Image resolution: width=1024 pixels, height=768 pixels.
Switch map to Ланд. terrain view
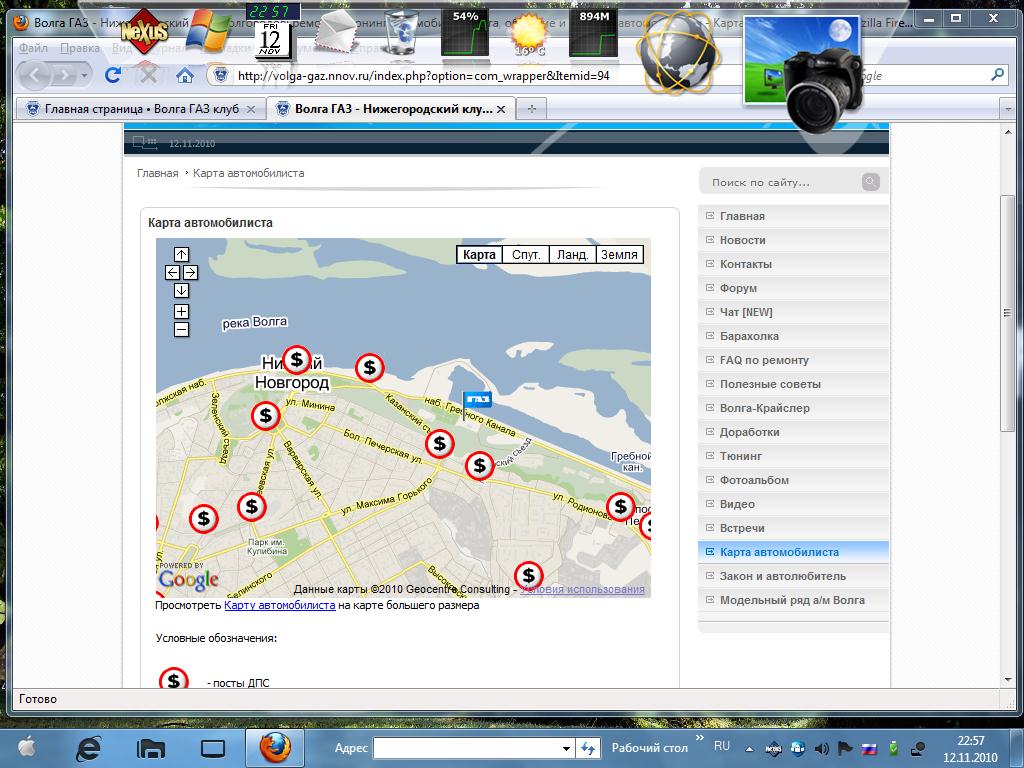(573, 255)
